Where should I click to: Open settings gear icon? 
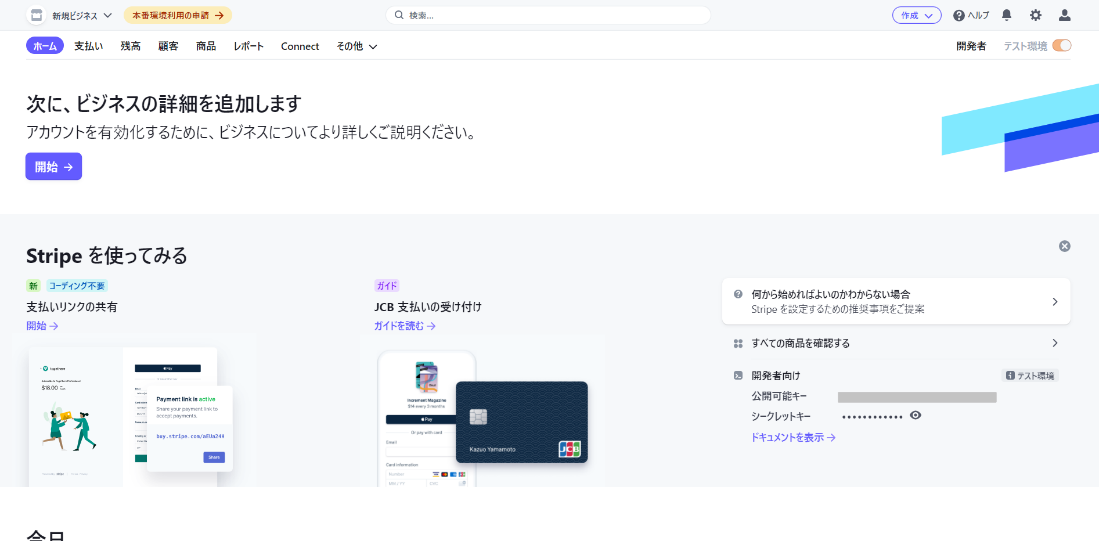point(1035,15)
